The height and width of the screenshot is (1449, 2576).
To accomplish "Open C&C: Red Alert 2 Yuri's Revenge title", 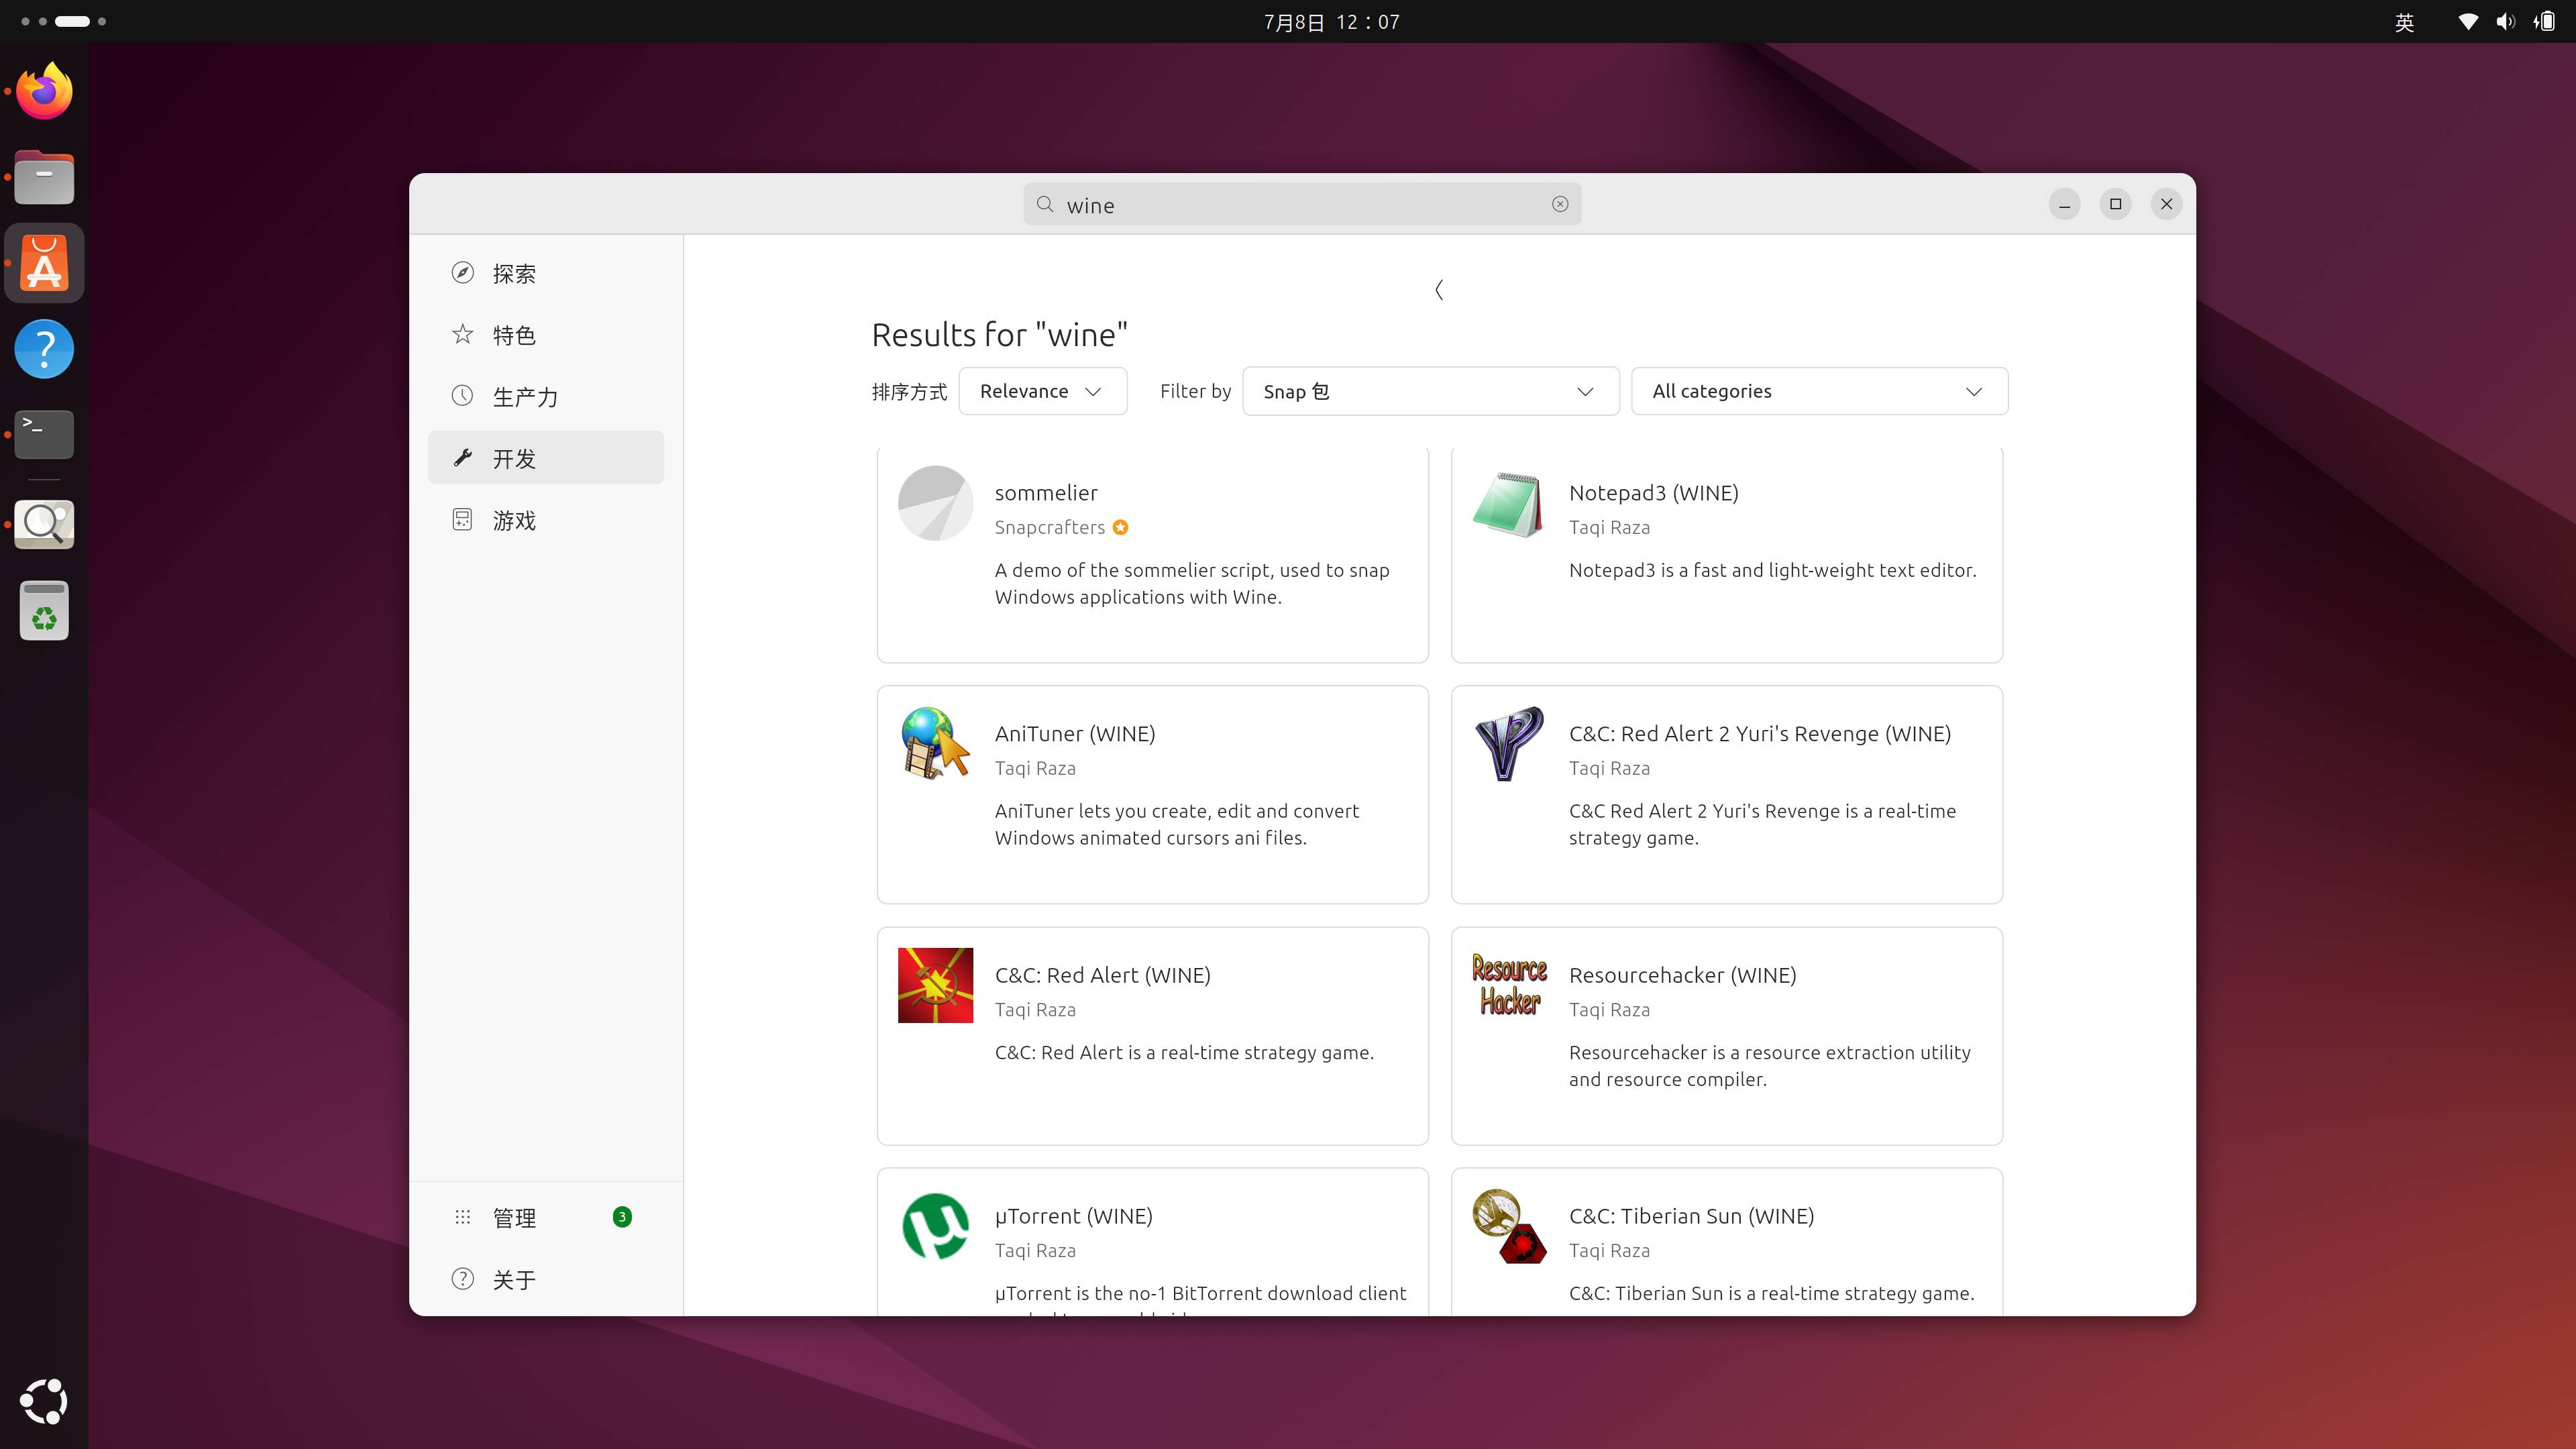I will click(x=1760, y=733).
